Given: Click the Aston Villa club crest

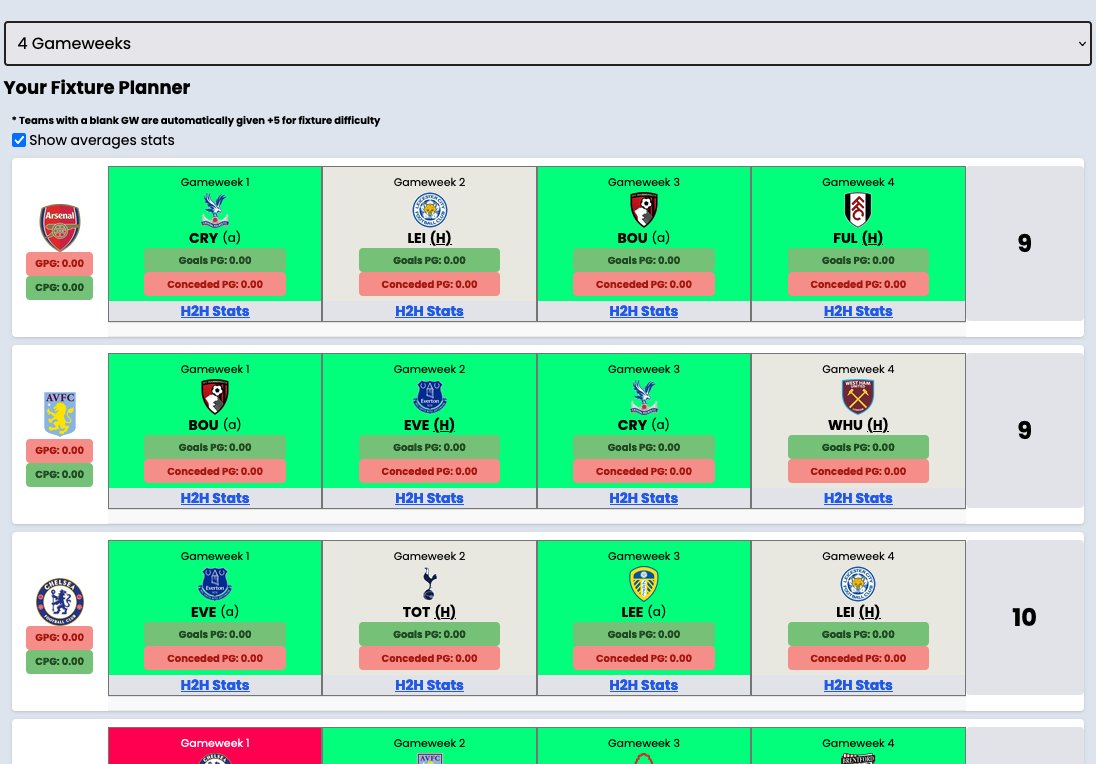Looking at the screenshot, I should pyautogui.click(x=60, y=413).
